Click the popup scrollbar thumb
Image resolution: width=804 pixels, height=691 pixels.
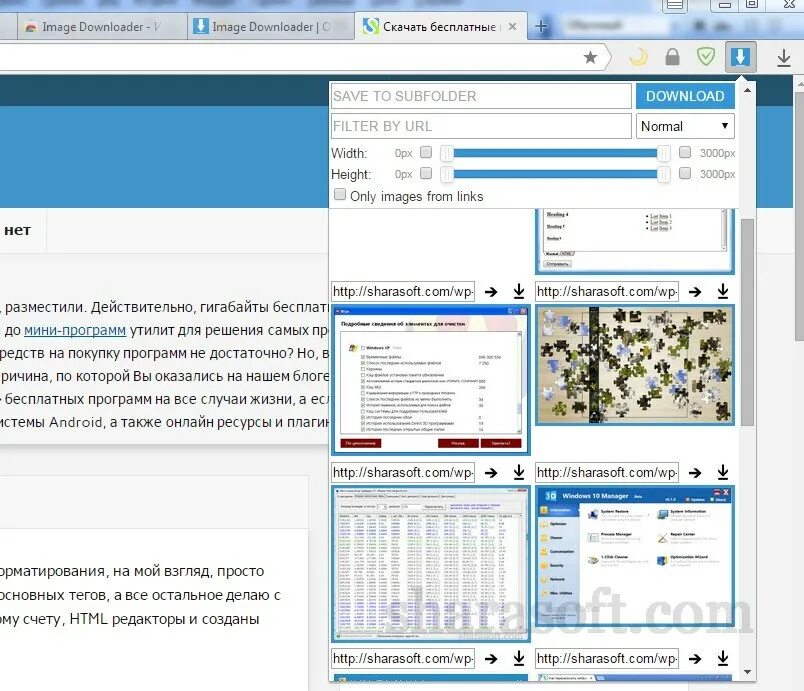tap(747, 322)
